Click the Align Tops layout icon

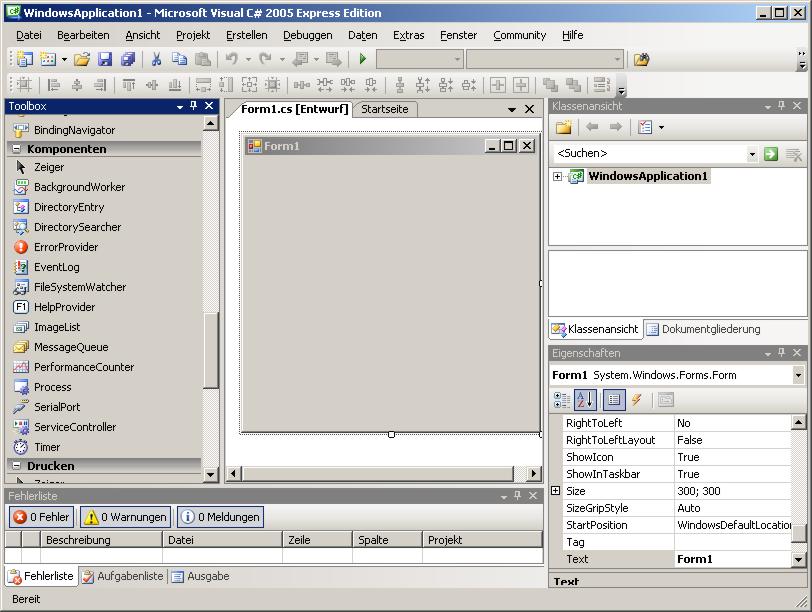click(128, 84)
